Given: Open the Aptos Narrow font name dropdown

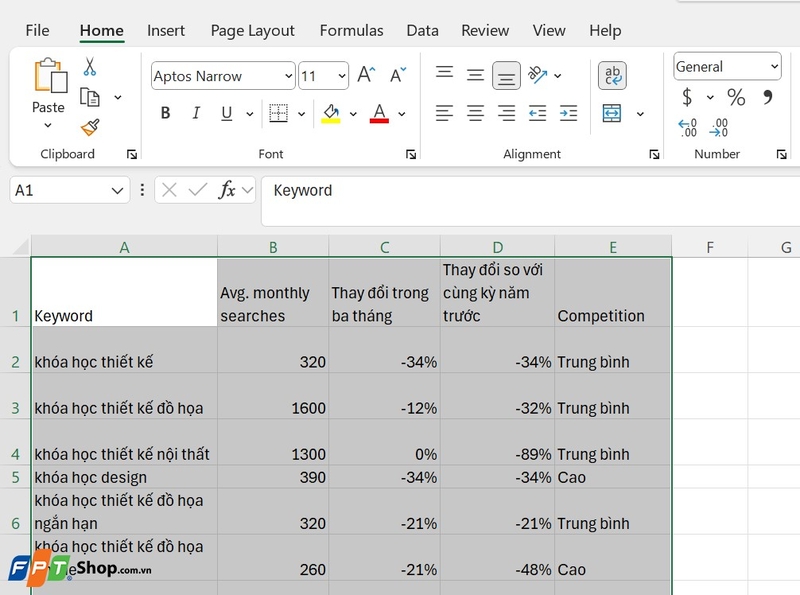Looking at the screenshot, I should tap(288, 76).
